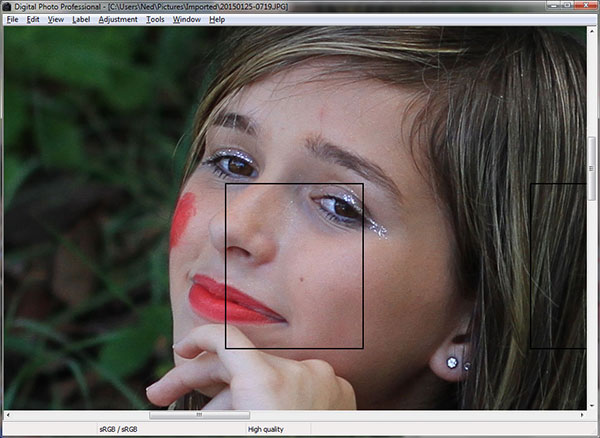Screen dimensions: 600x438
Task: Click the horizontal scrollbar thumb below the photo
Action: (199, 414)
